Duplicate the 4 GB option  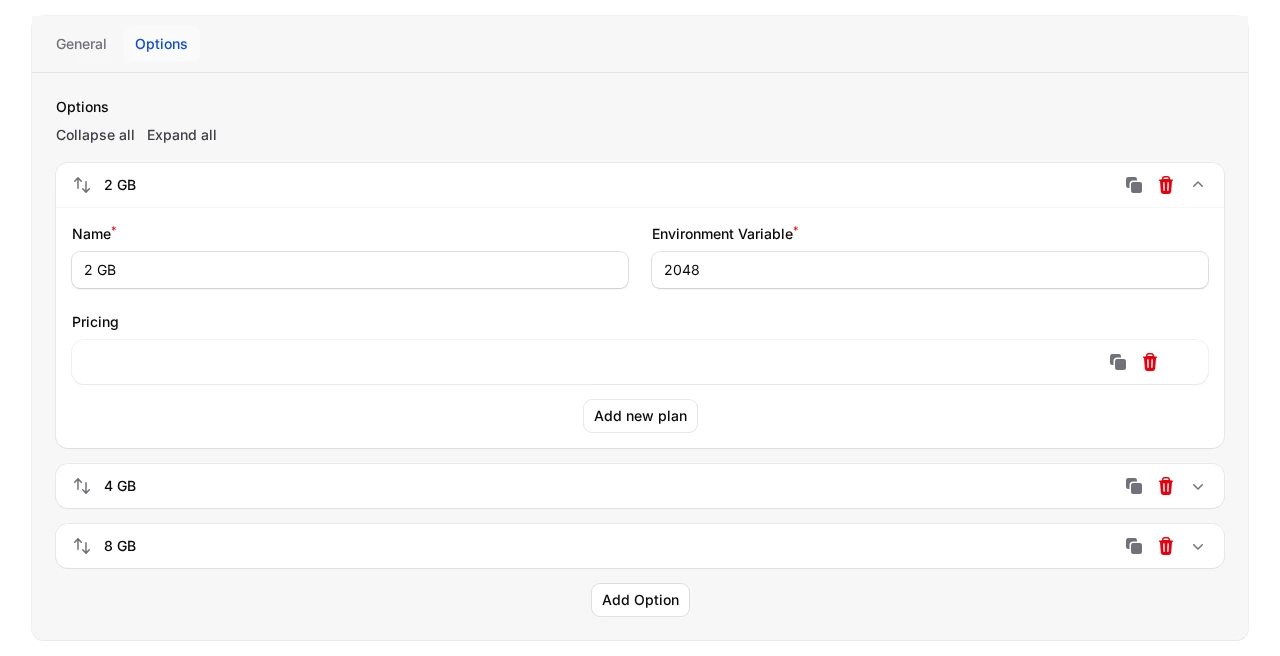(1134, 486)
